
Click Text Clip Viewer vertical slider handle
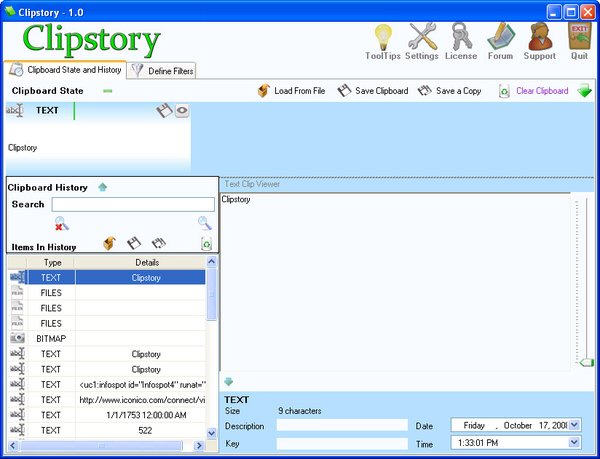click(x=586, y=362)
